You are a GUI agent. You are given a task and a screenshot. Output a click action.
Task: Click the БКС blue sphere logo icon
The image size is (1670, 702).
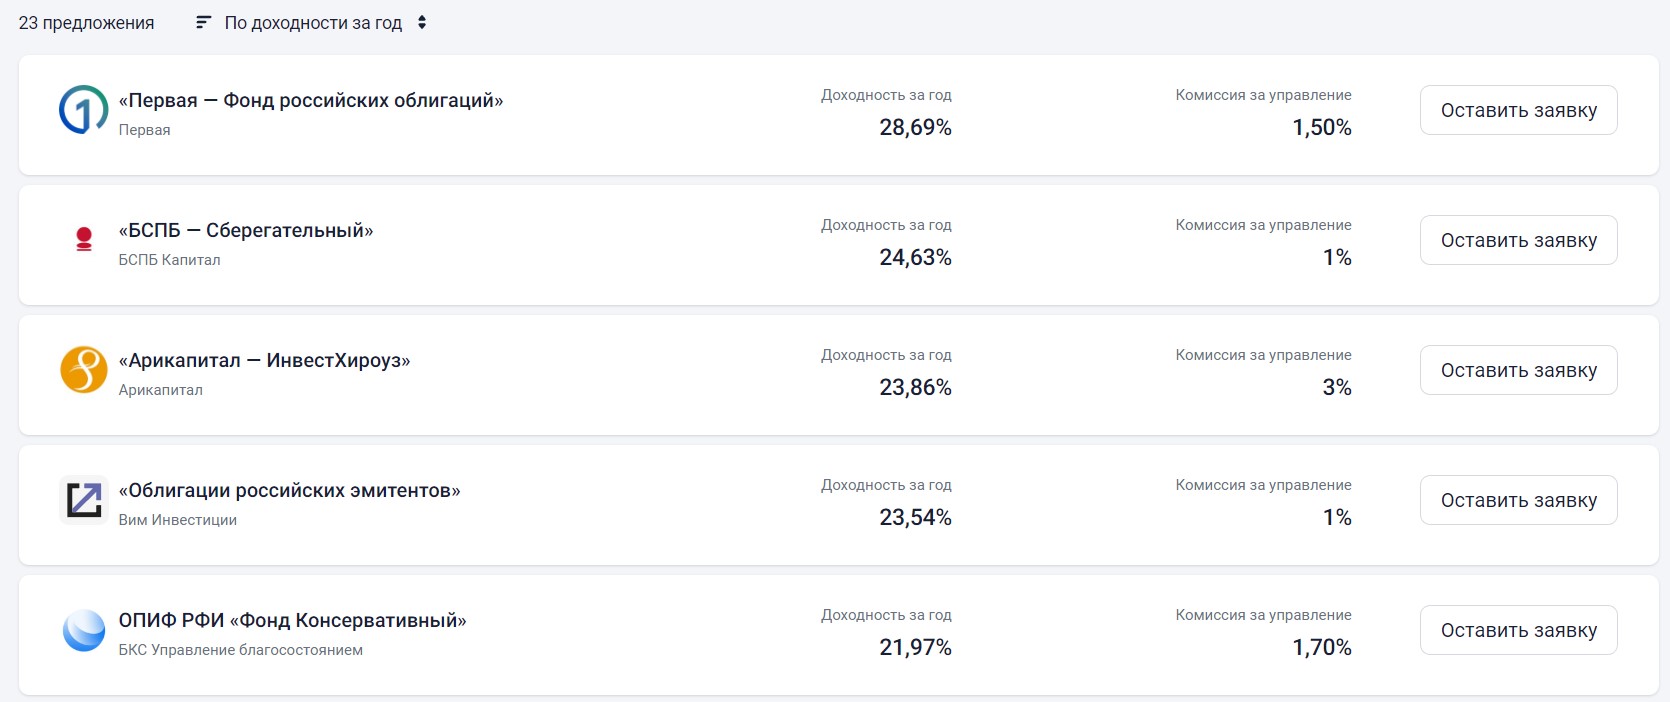(84, 630)
